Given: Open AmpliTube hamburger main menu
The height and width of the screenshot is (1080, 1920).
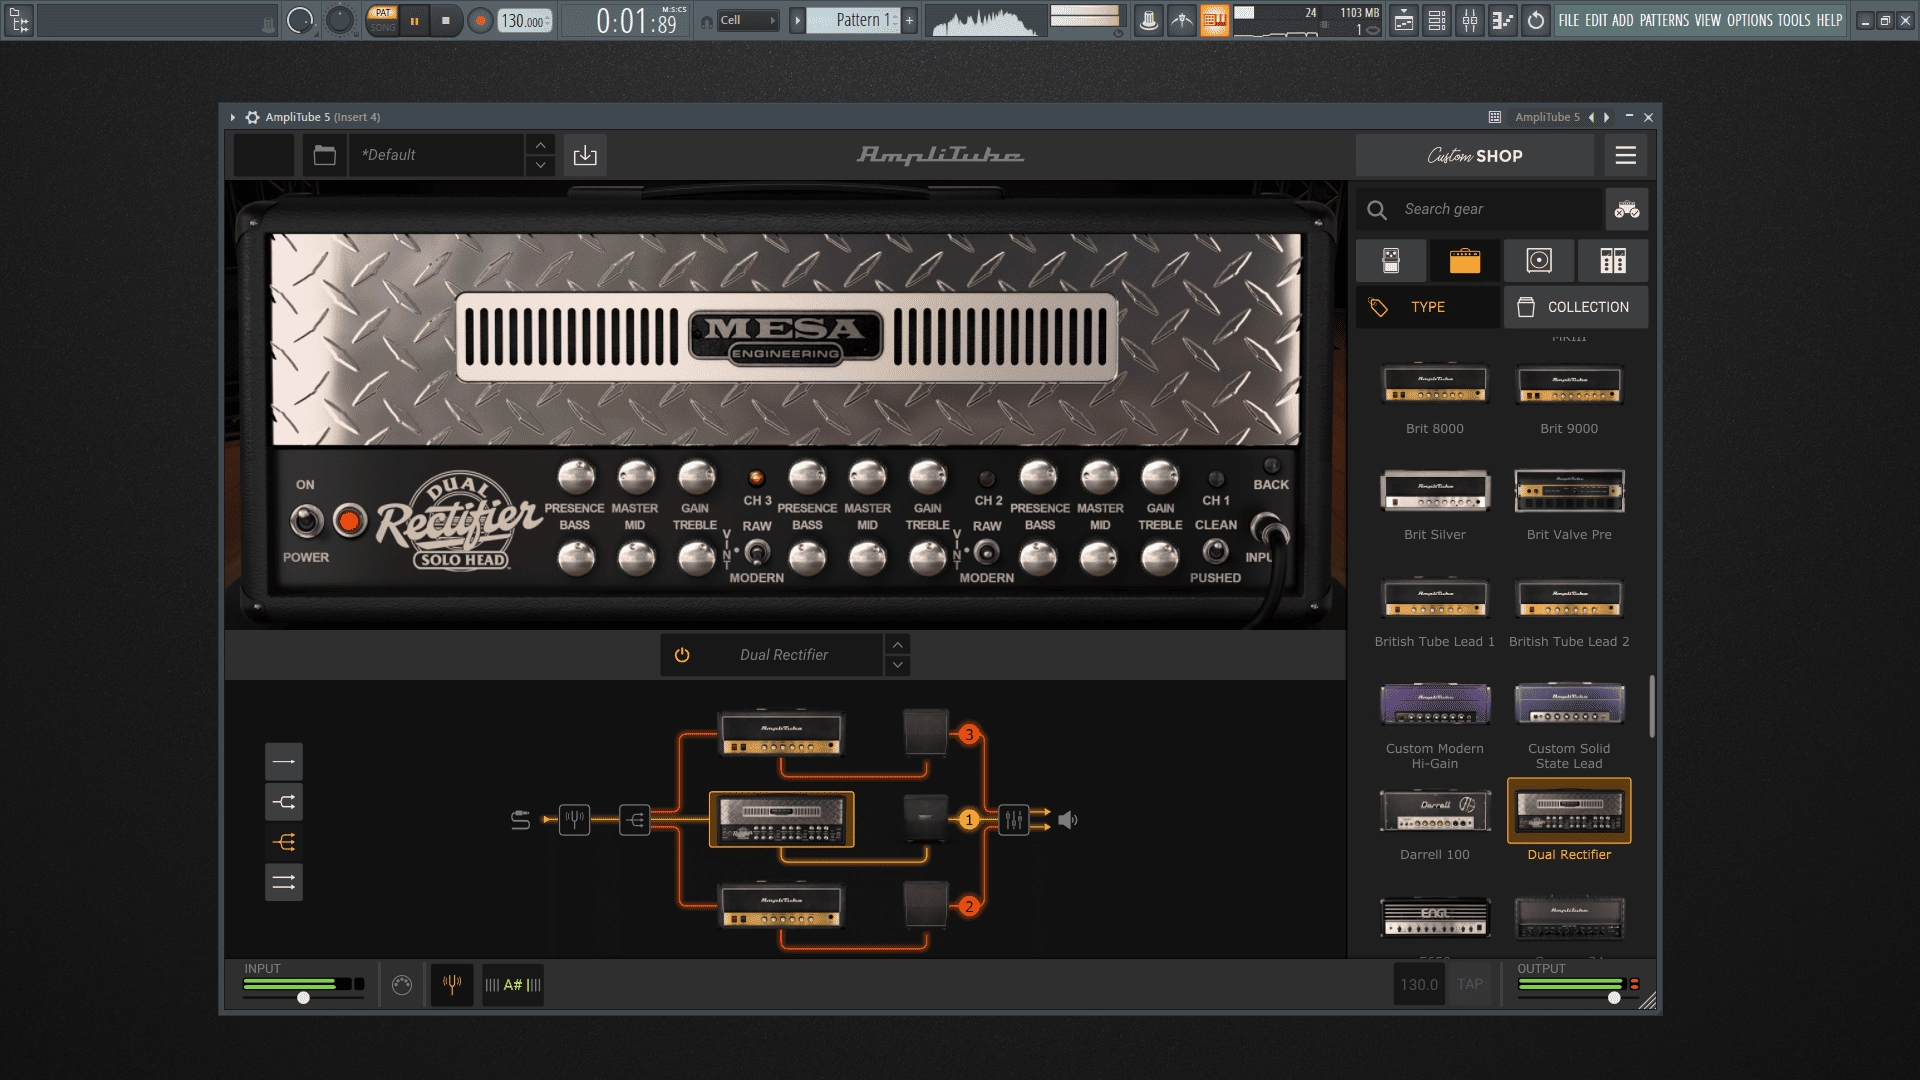Looking at the screenshot, I should (1626, 155).
